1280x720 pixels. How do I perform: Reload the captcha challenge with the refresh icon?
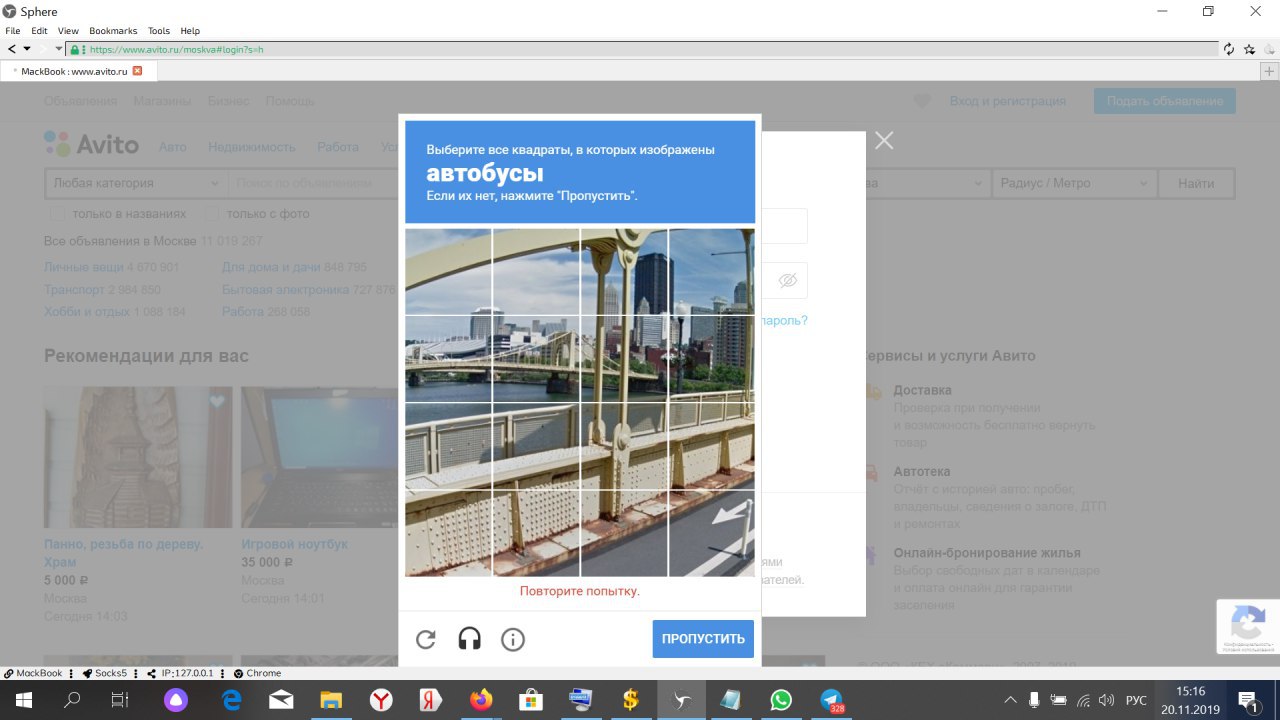[426, 640]
